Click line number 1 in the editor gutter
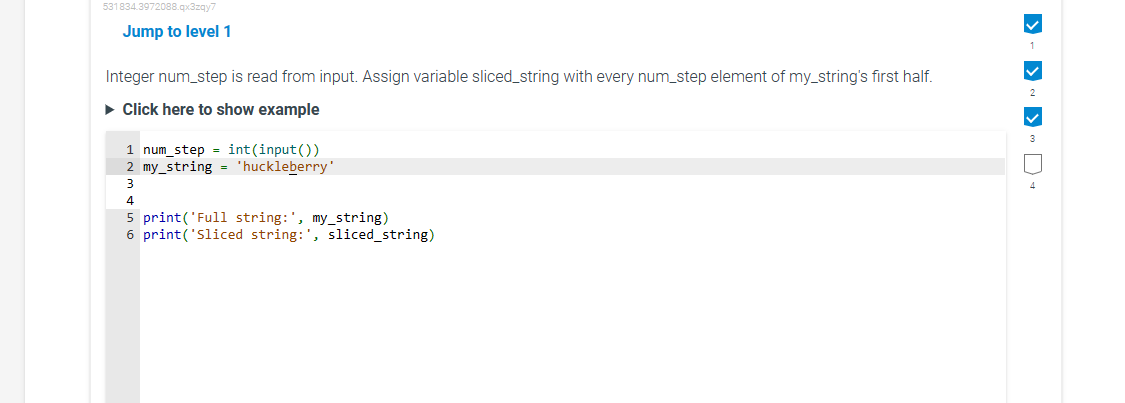This screenshot has height=403, width=1125. point(130,150)
